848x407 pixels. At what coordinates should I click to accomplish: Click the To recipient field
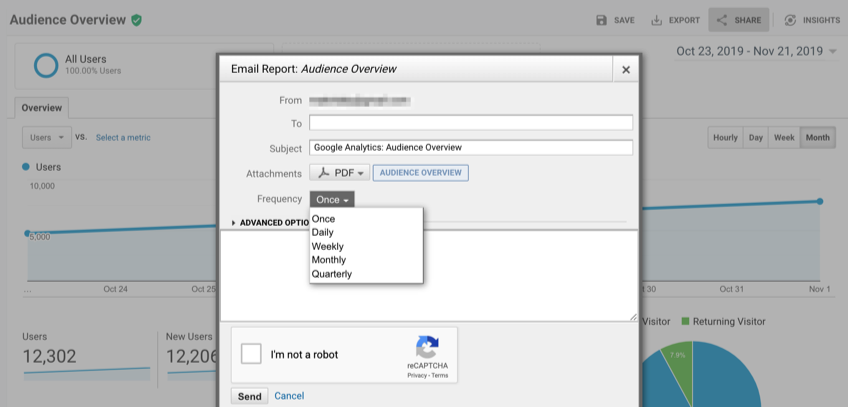click(x=471, y=123)
